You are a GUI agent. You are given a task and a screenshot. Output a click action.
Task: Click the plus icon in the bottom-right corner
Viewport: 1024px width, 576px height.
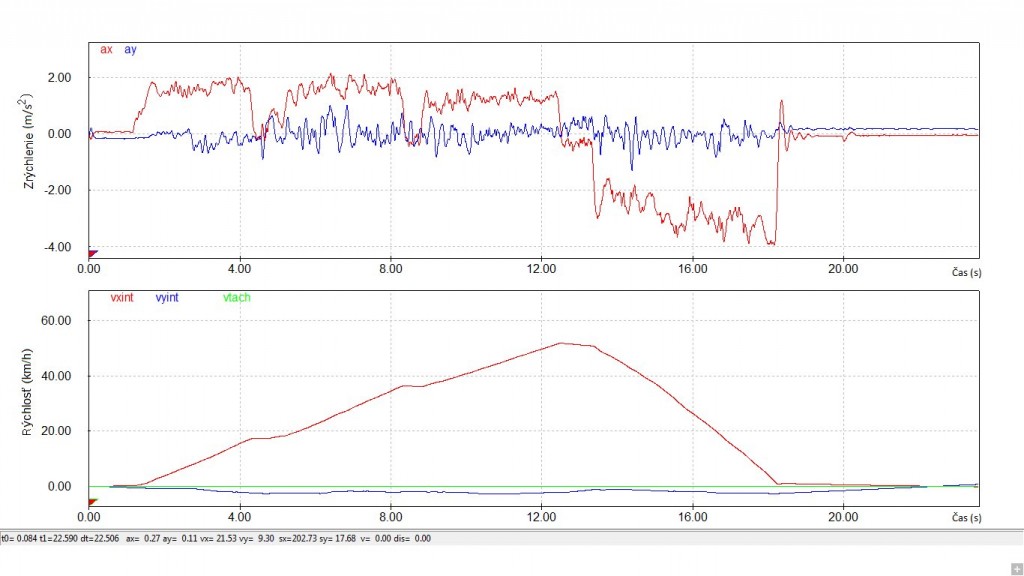tap(1016, 569)
